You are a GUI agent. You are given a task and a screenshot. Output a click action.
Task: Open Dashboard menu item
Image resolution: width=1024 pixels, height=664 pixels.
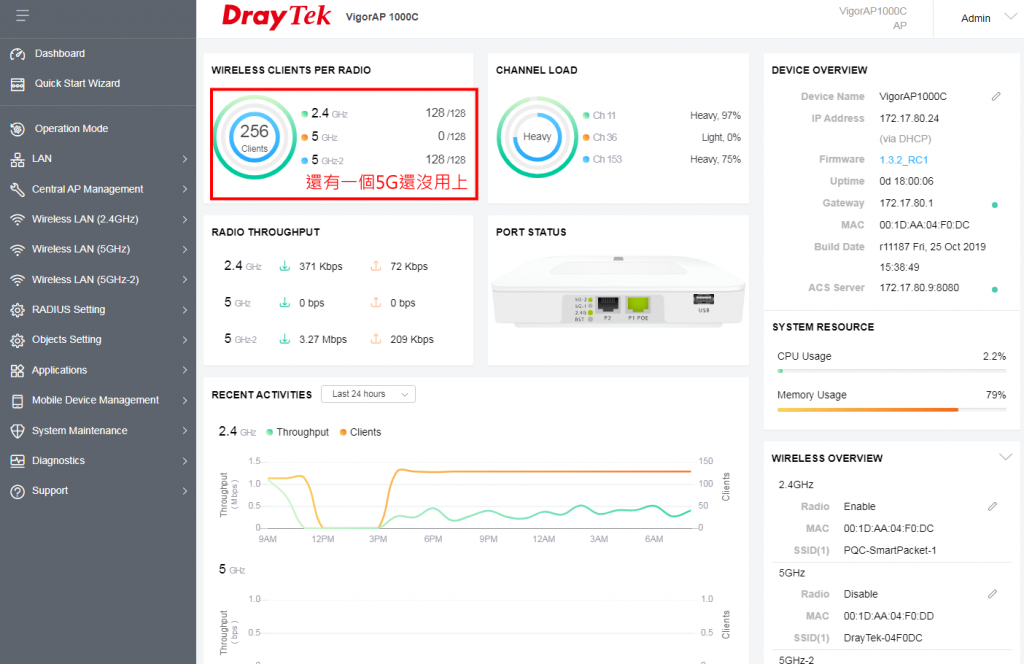pos(60,54)
